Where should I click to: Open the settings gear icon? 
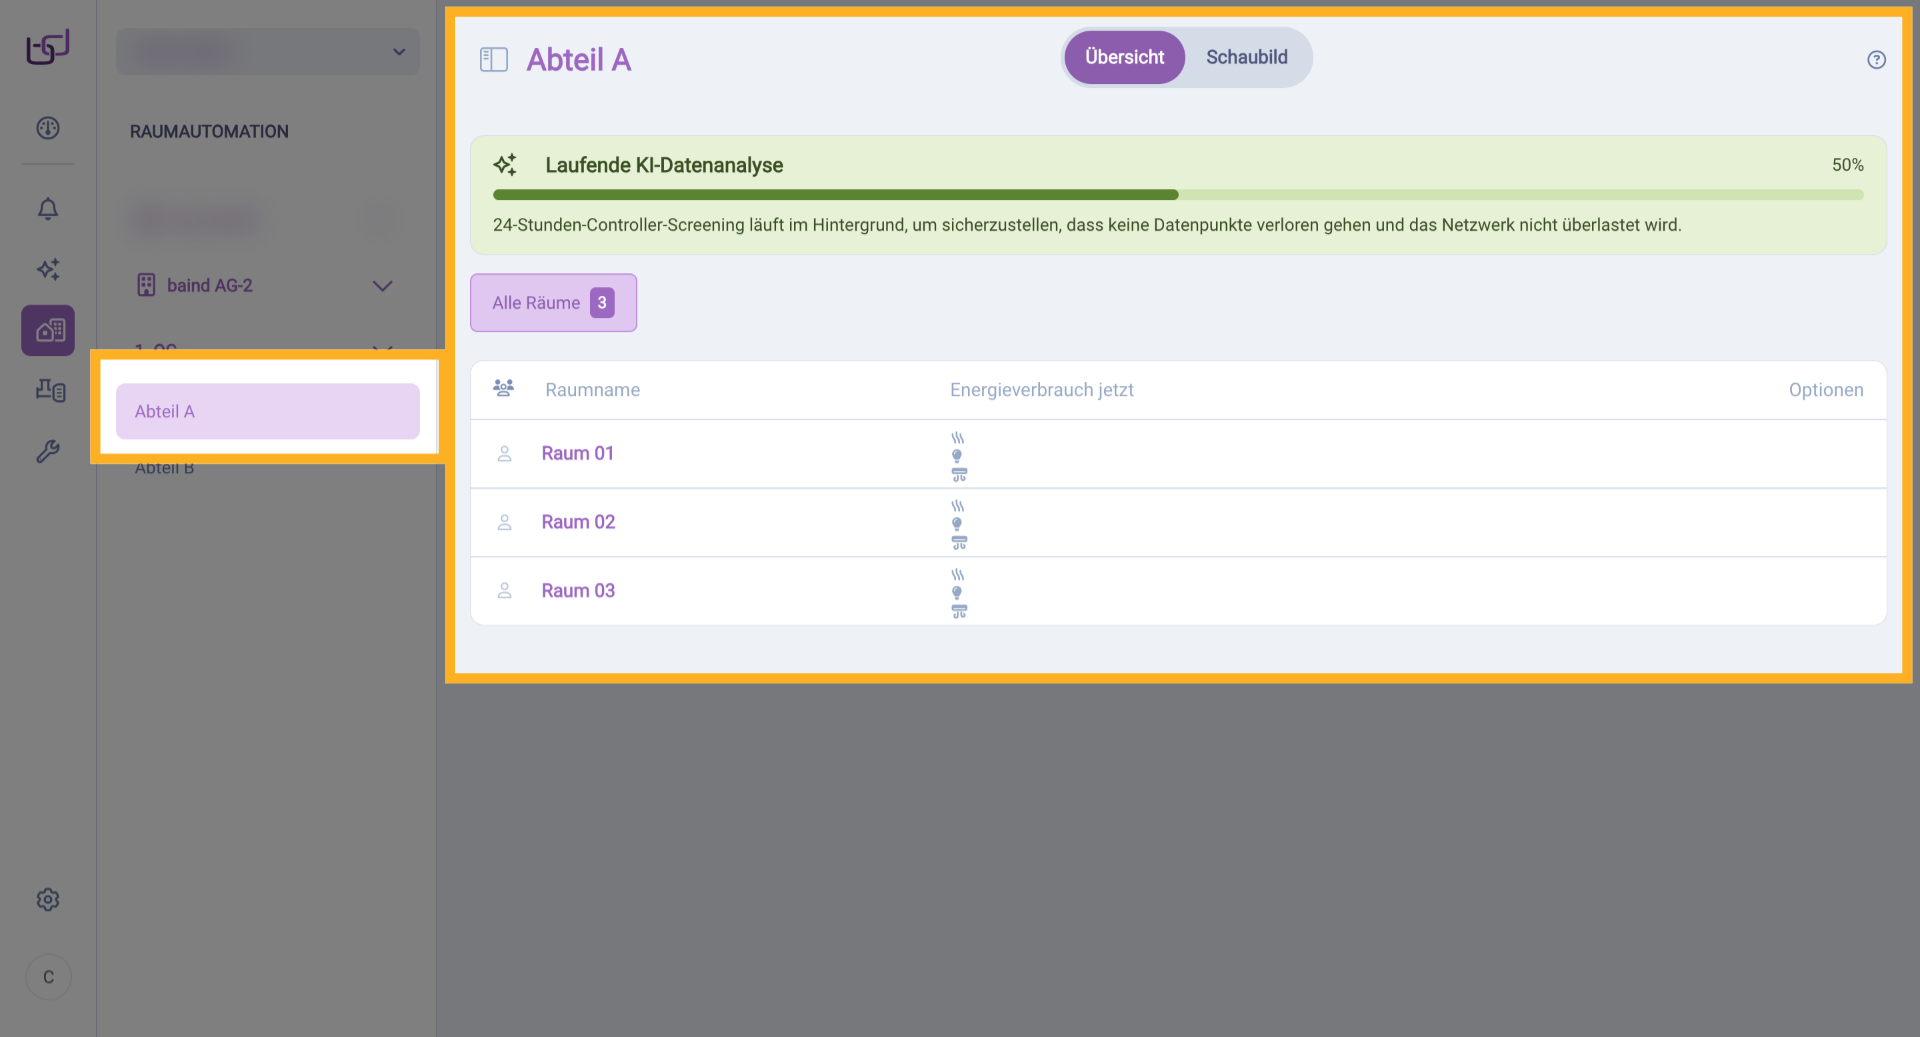click(48, 900)
